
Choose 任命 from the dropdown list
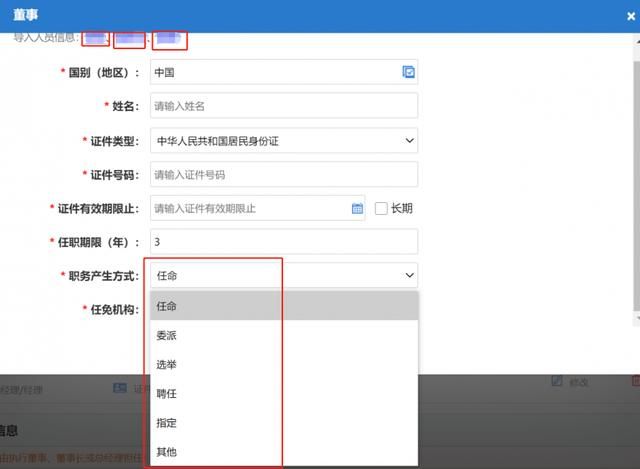point(283,306)
